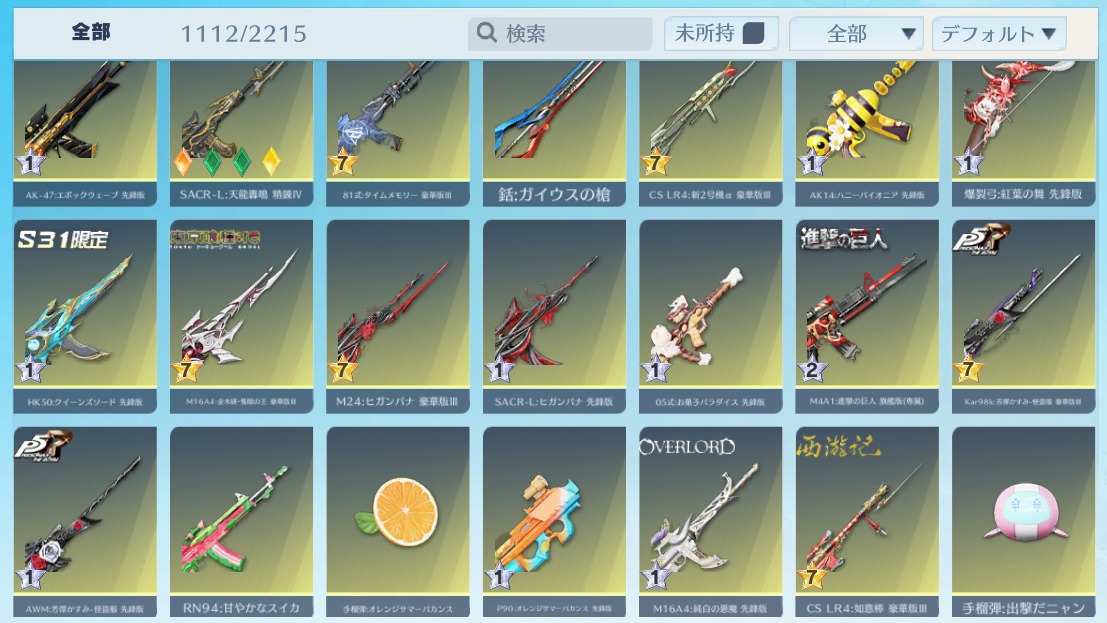This screenshot has height=623, width=1107.
Task: Select the honey bee AK14 weapon skin
Action: (867, 134)
